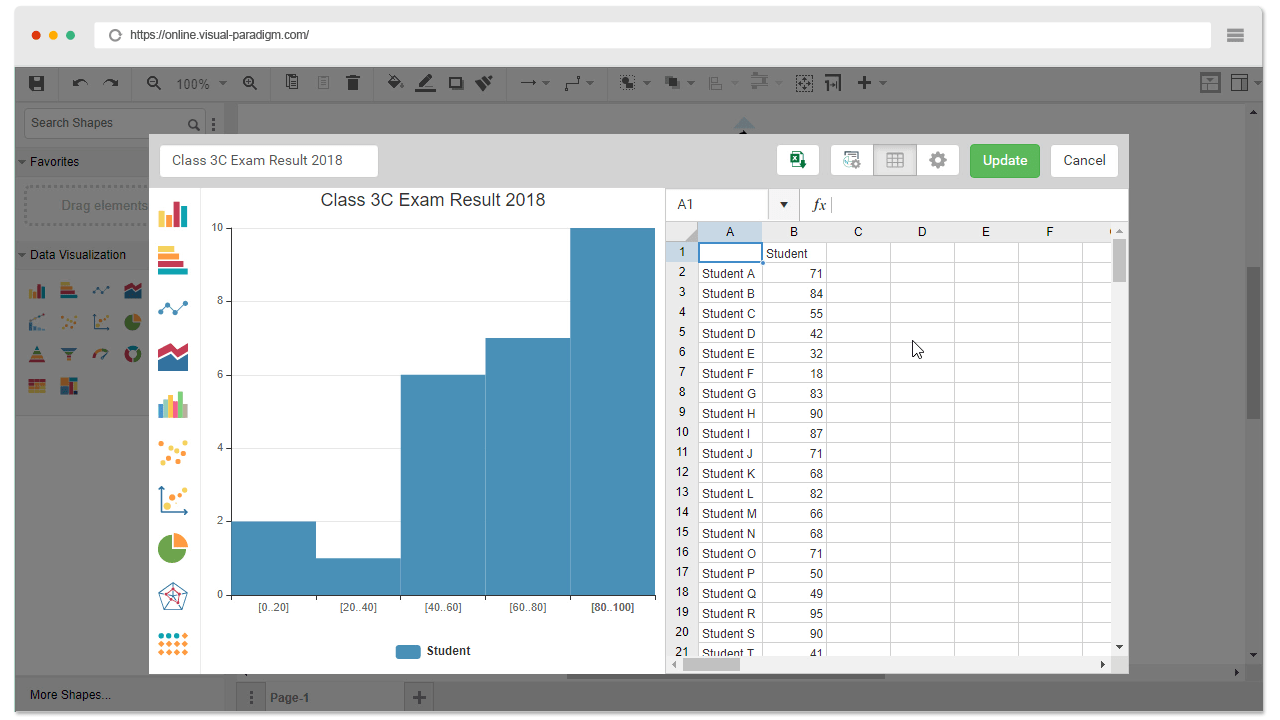Viewport: 1280px width, 720px height.
Task: Pick the scatter plot chart type
Action: coord(173,452)
